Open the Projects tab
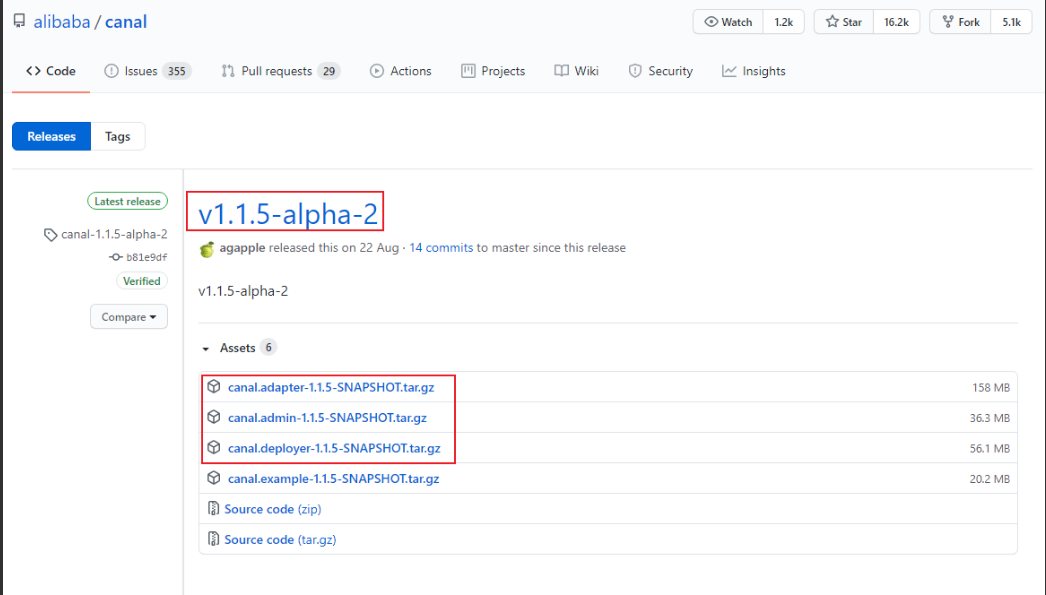 coord(493,71)
